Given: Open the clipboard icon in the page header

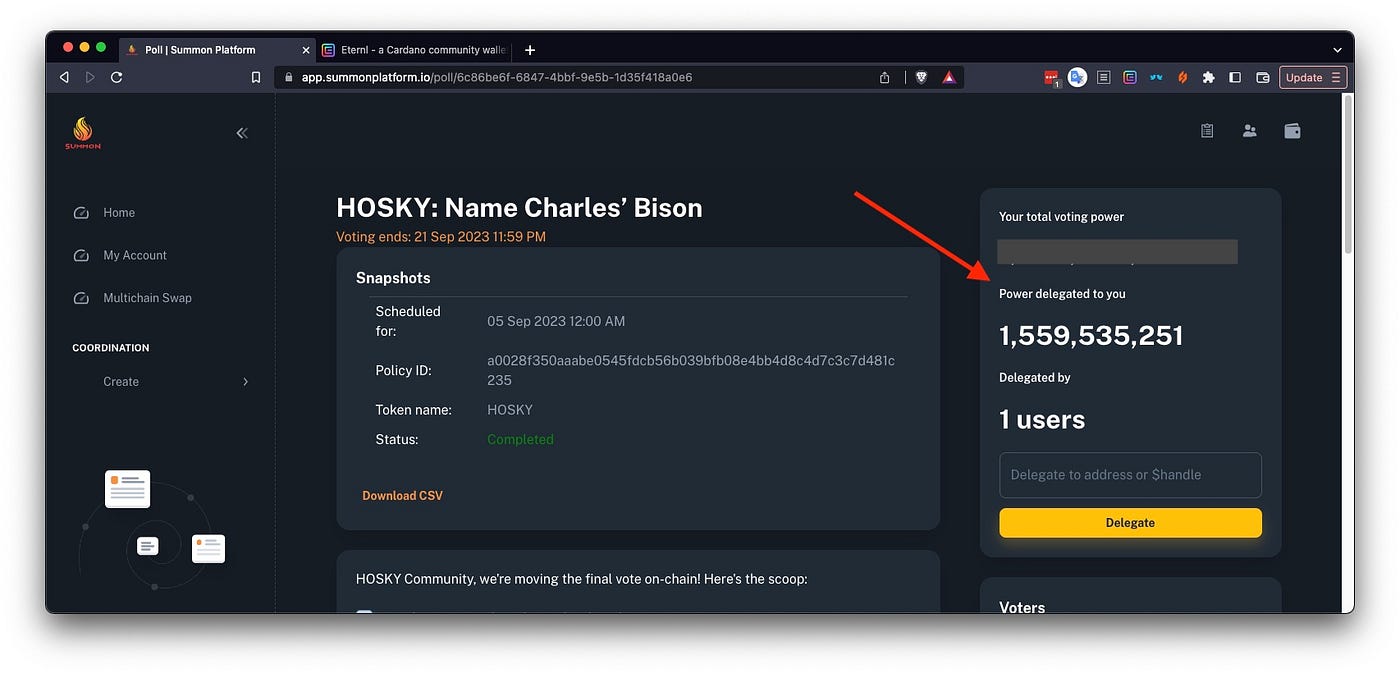Looking at the screenshot, I should point(1207,131).
